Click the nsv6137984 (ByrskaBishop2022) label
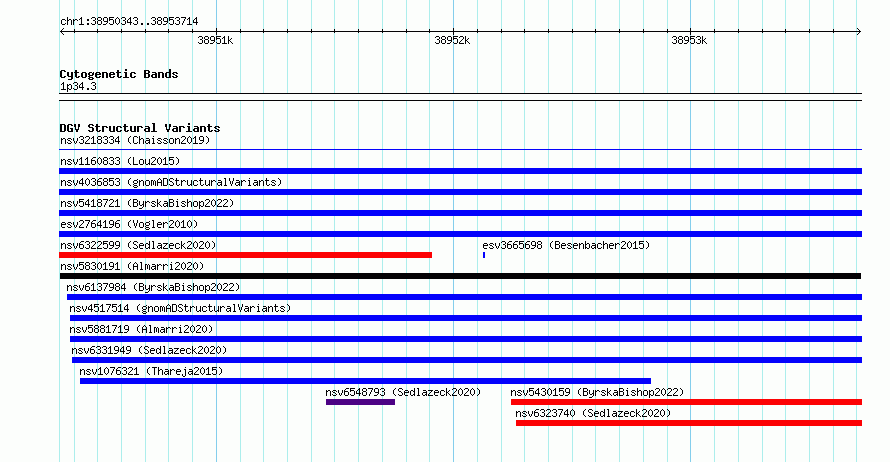Screen dimensions: 890x462 point(153,287)
